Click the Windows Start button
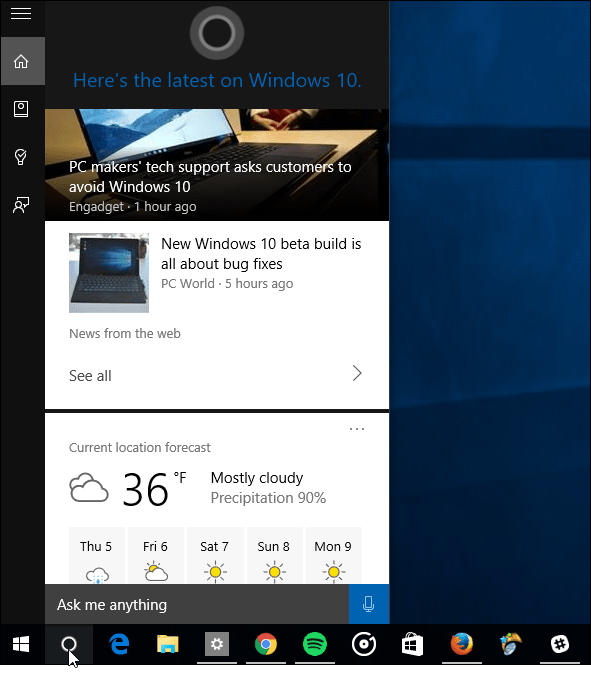 tap(21, 644)
